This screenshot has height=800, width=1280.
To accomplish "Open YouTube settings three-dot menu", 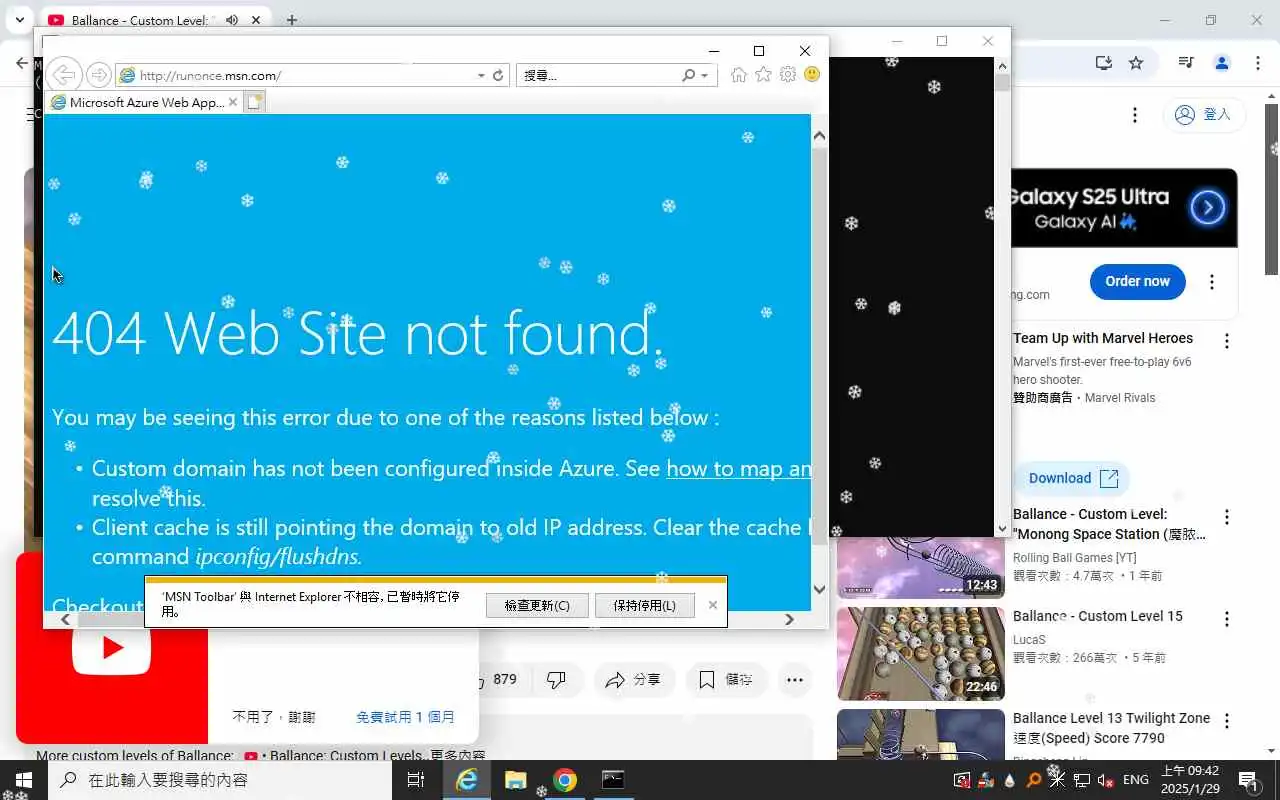I will tap(1135, 115).
